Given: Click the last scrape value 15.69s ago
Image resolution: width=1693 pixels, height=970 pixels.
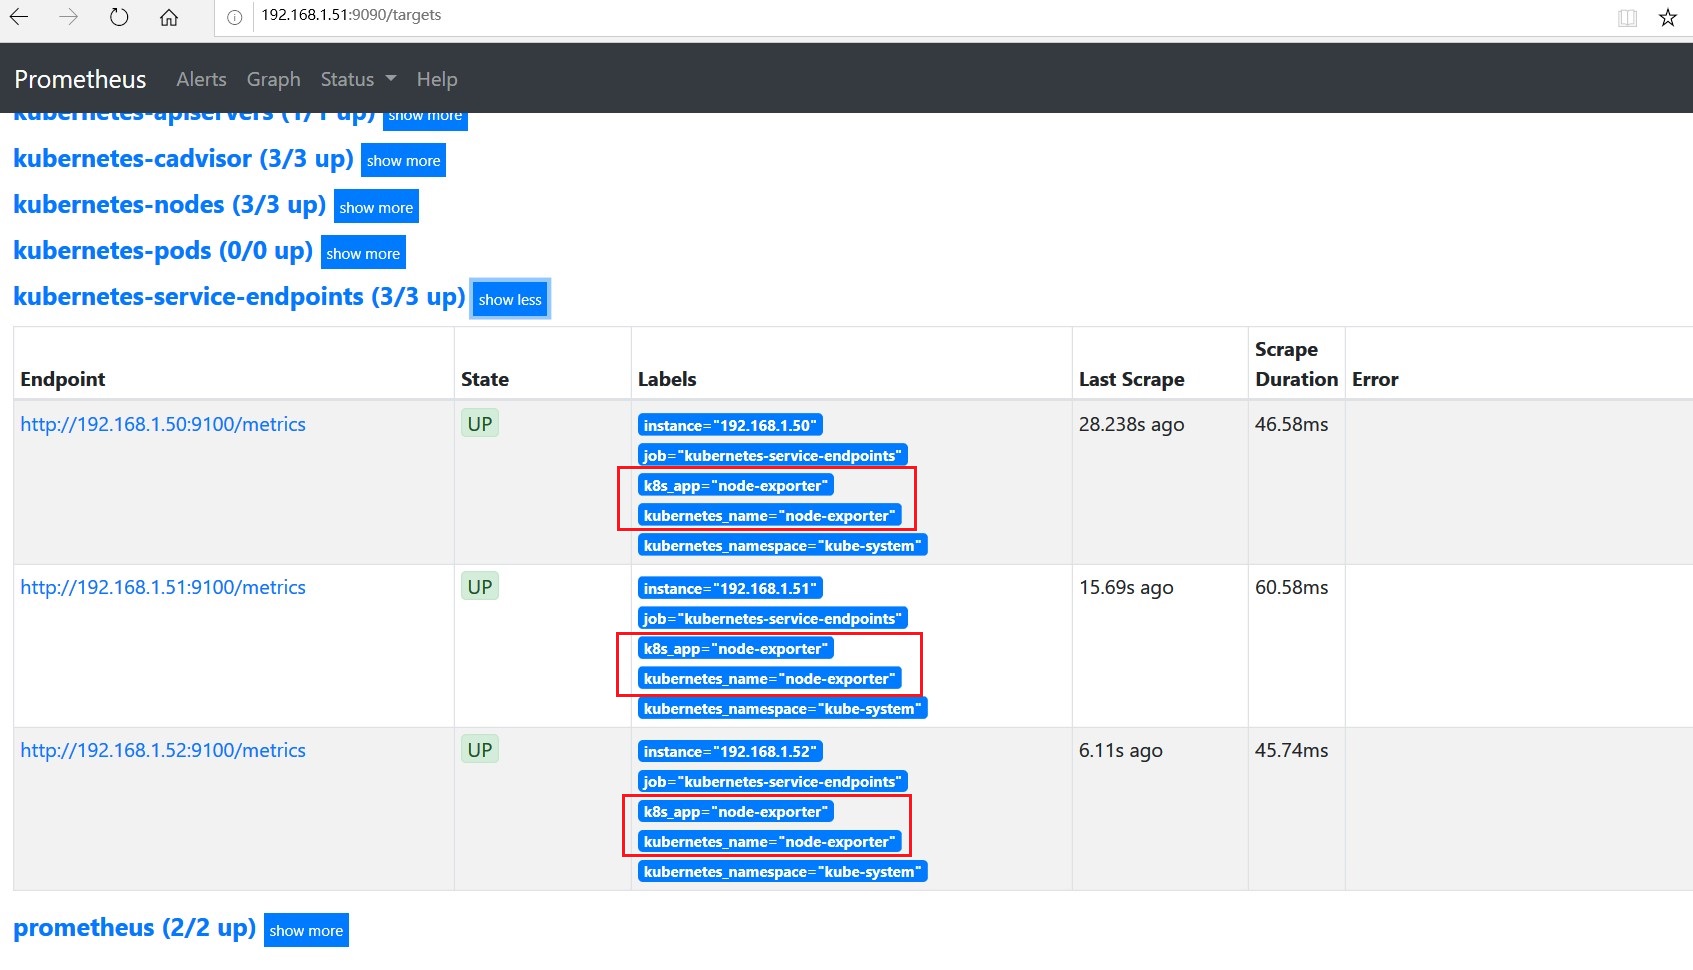Looking at the screenshot, I should pyautogui.click(x=1126, y=587).
